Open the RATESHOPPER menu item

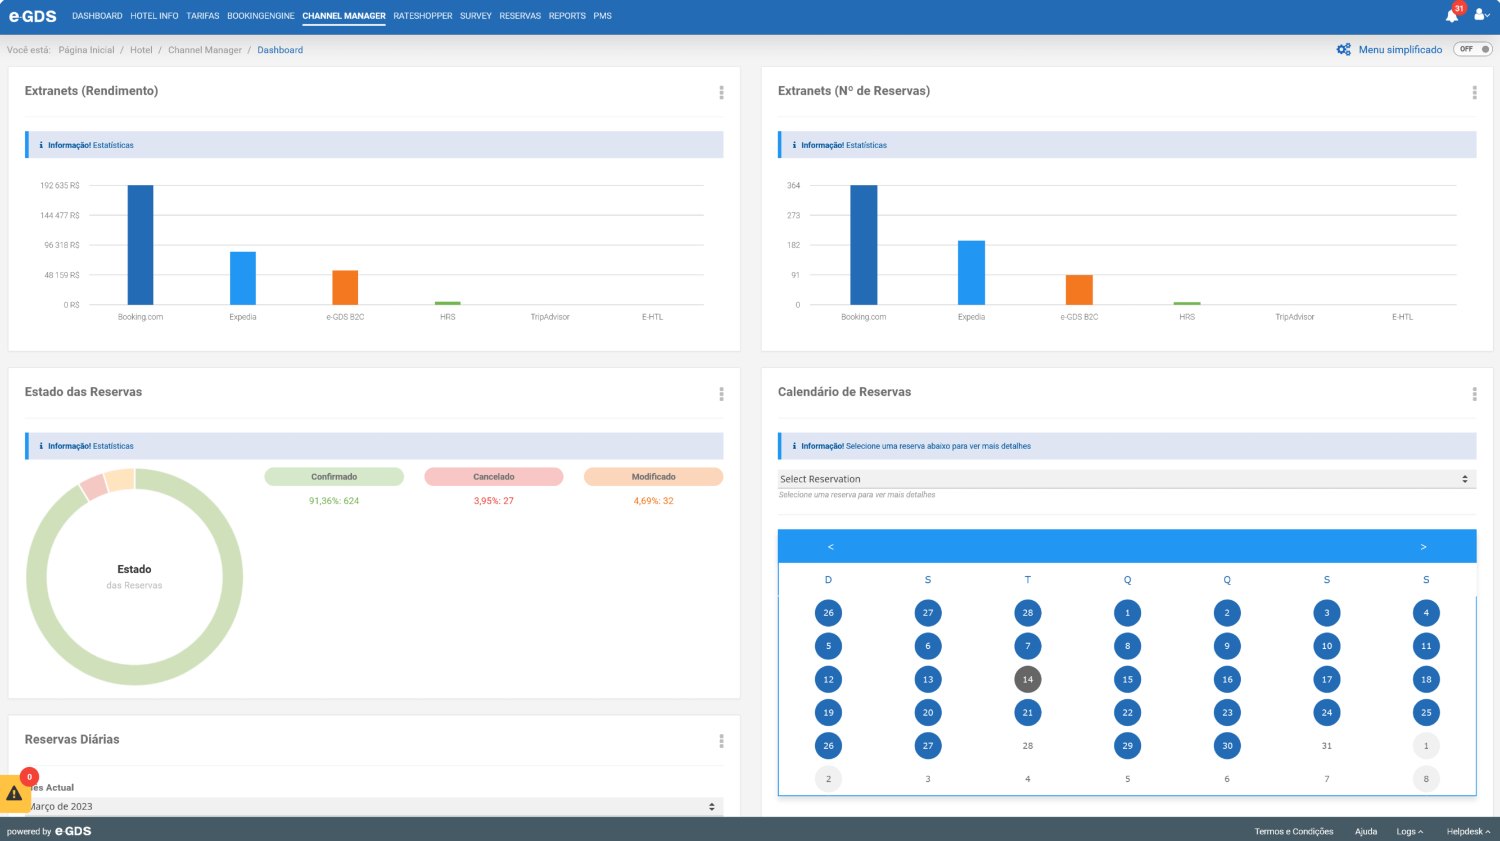pyautogui.click(x=423, y=16)
